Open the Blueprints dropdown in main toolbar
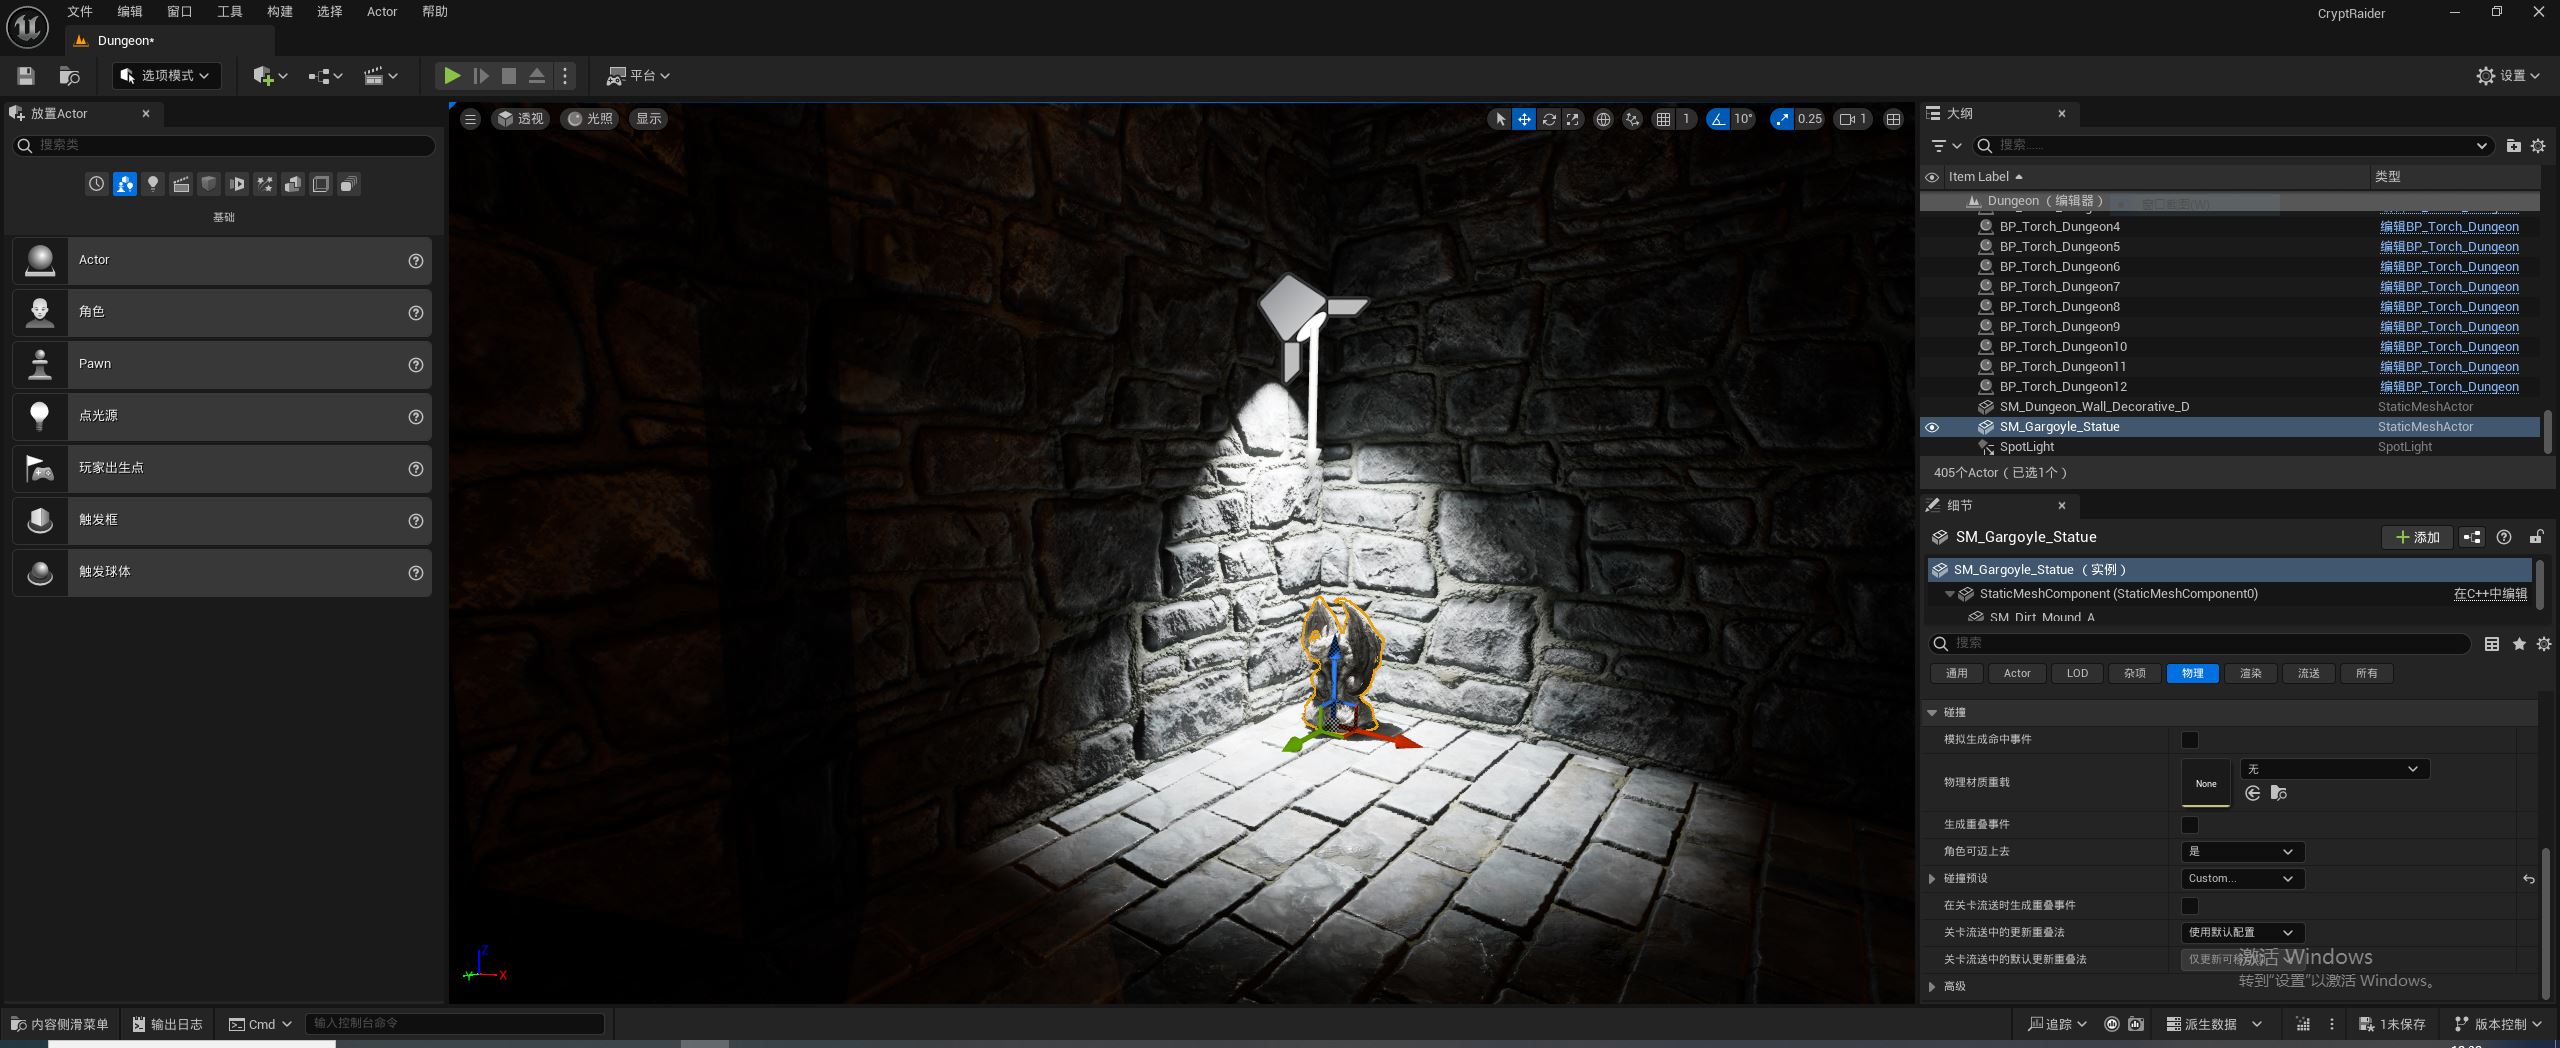 [x=326, y=76]
